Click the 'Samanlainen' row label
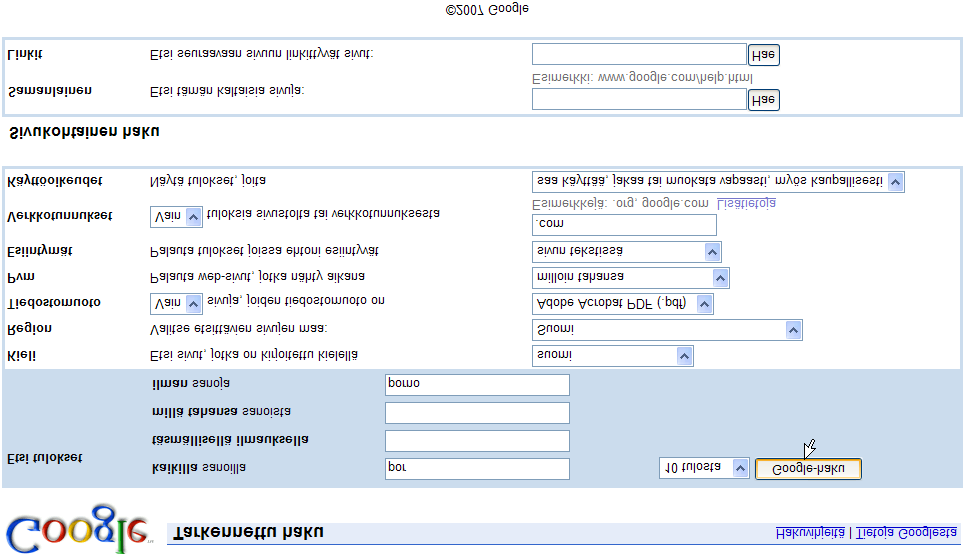966x558 pixels. (50, 91)
